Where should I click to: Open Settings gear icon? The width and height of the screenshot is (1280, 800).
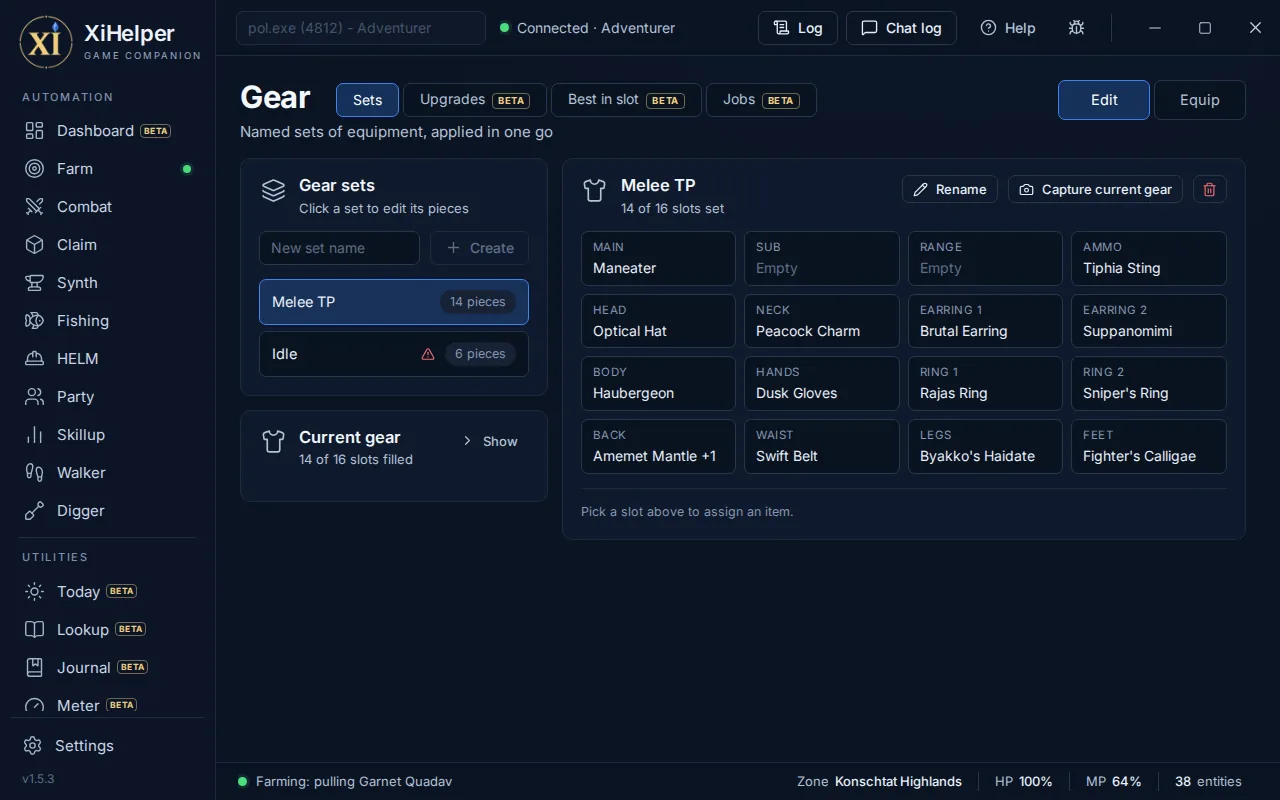33,746
